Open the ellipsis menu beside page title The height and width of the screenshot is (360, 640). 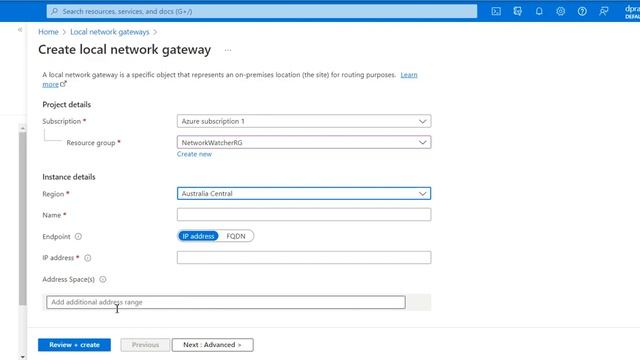pyautogui.click(x=228, y=50)
